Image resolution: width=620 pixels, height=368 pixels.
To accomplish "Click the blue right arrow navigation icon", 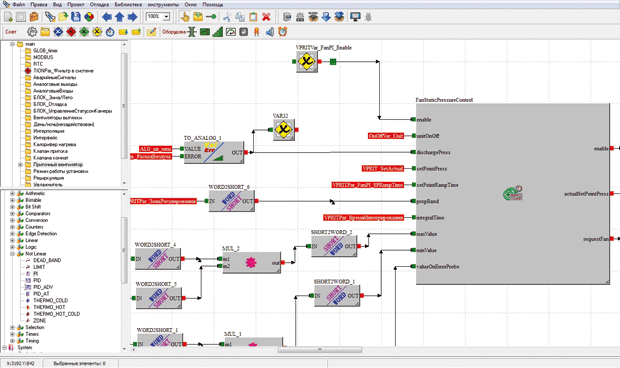I will 132,17.
